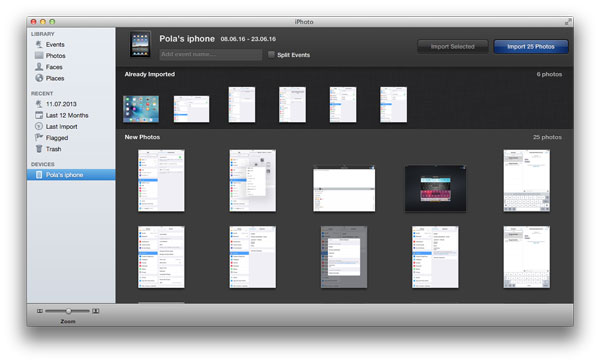The height and width of the screenshot is (363, 600).
Task: Select the Flagged entry
Action: 57,138
